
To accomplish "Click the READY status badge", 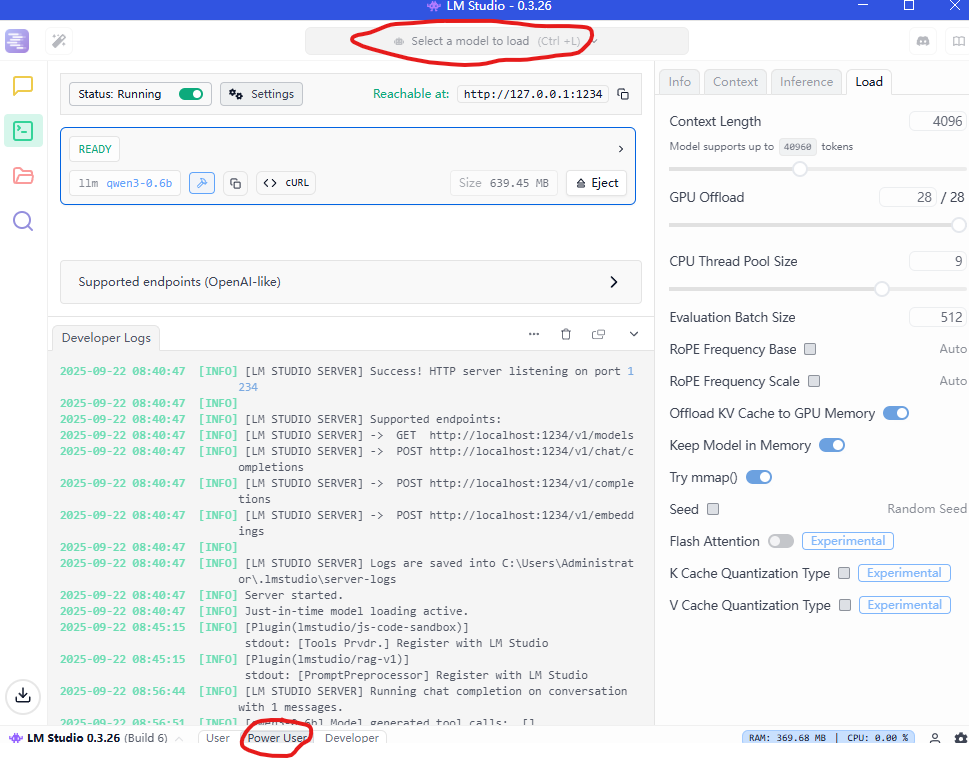I will 95,149.
